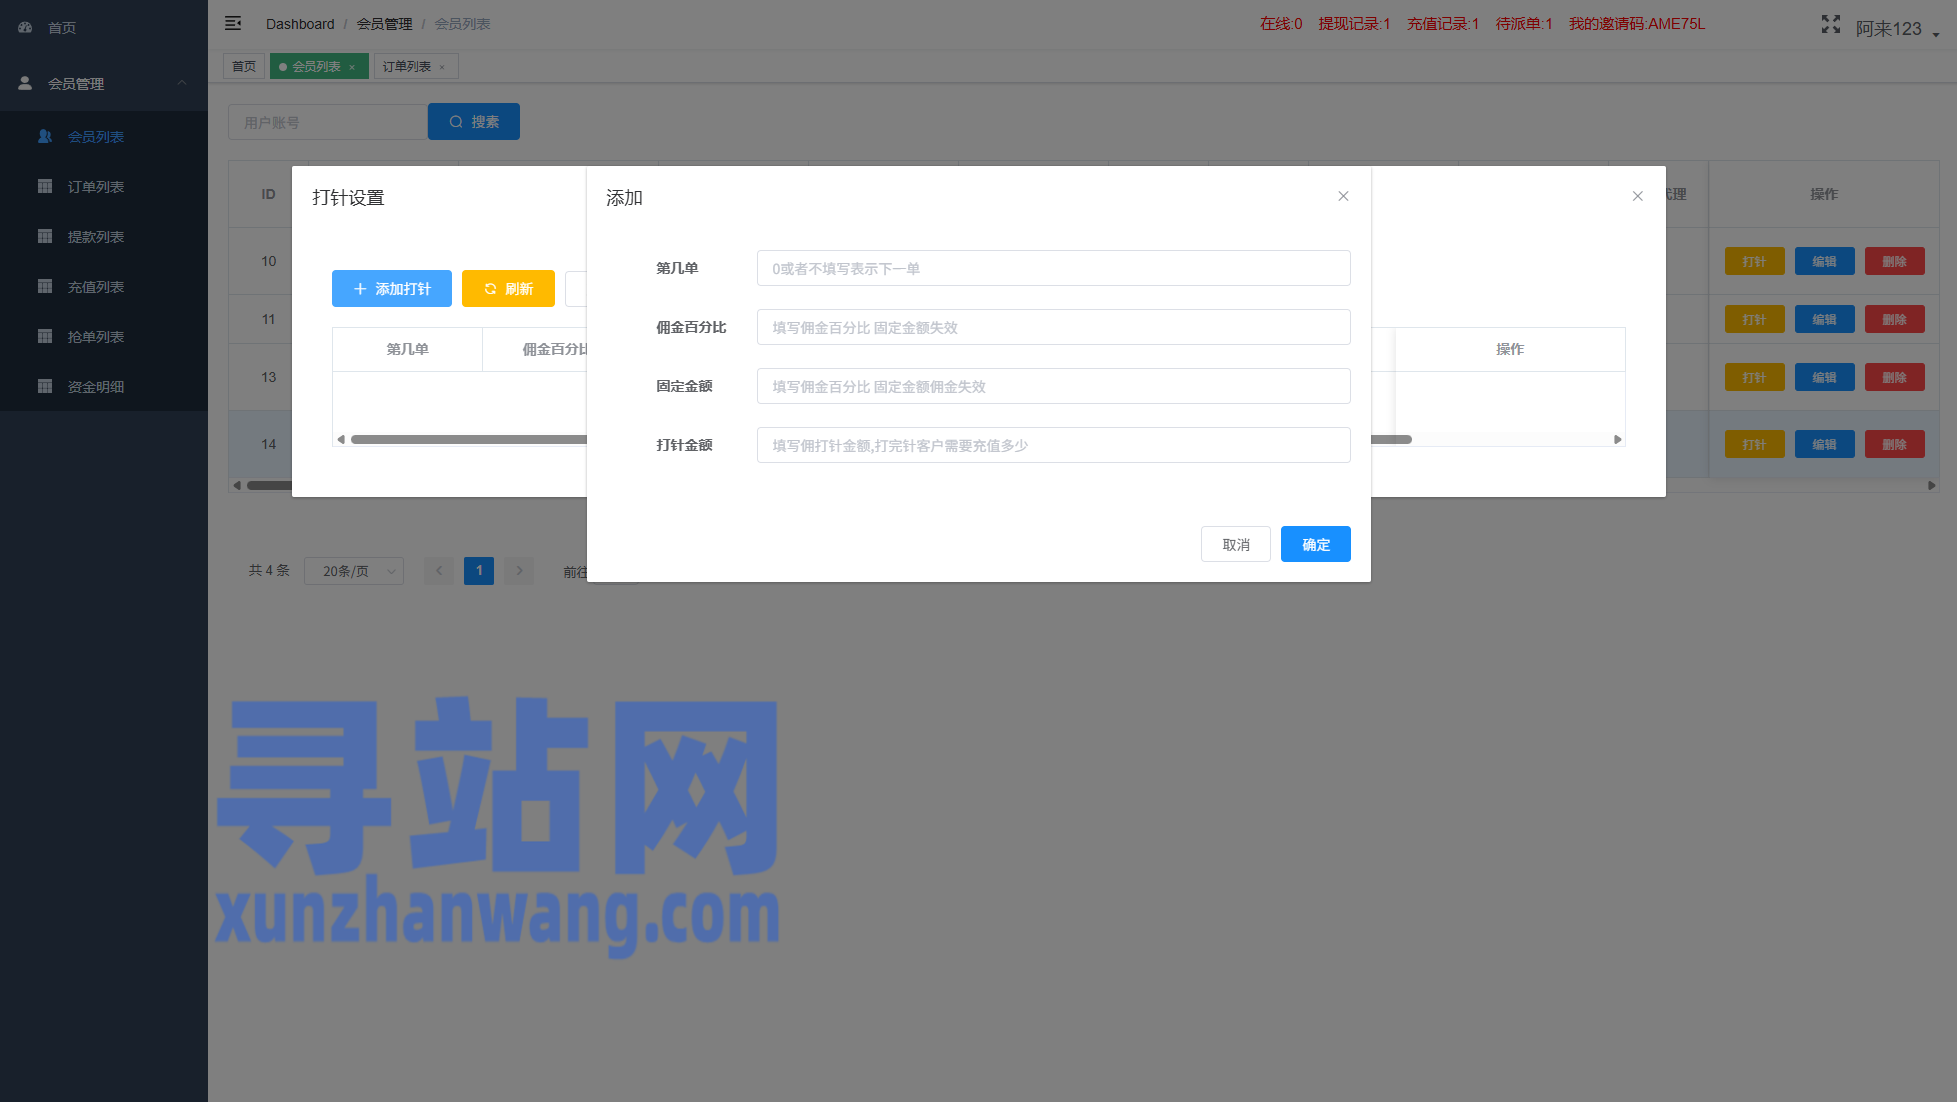Image resolution: width=1957 pixels, height=1102 pixels.
Task: Click the 确定 confirm button
Action: pos(1315,544)
